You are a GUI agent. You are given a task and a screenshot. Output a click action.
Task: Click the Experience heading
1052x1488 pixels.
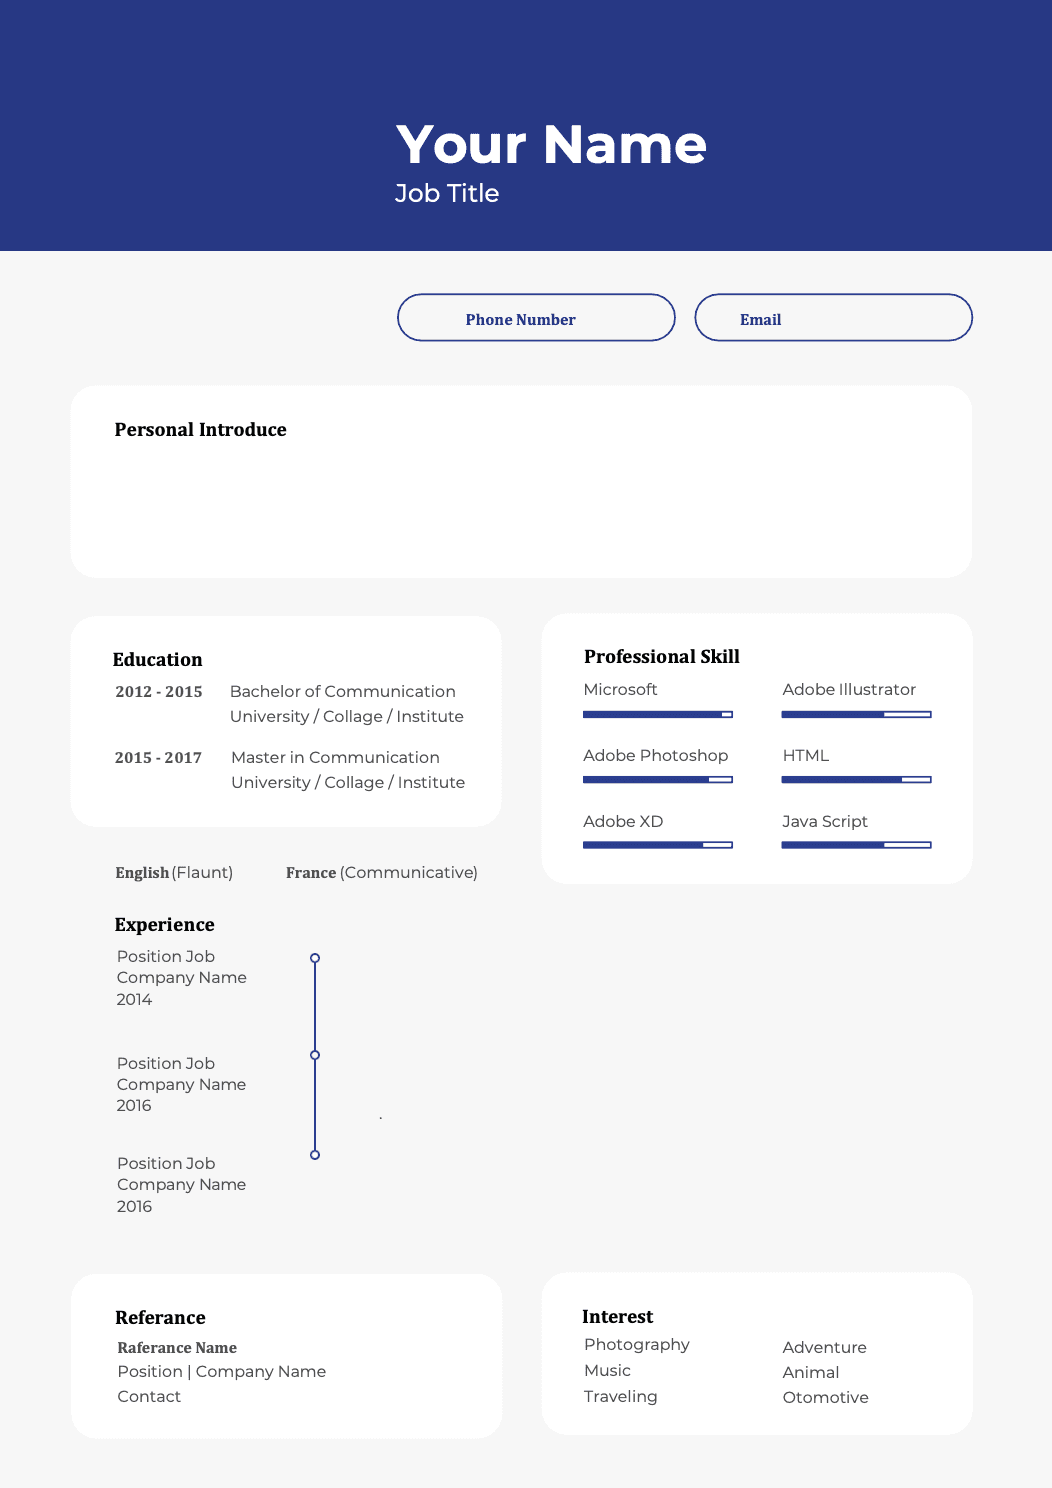pos(164,925)
